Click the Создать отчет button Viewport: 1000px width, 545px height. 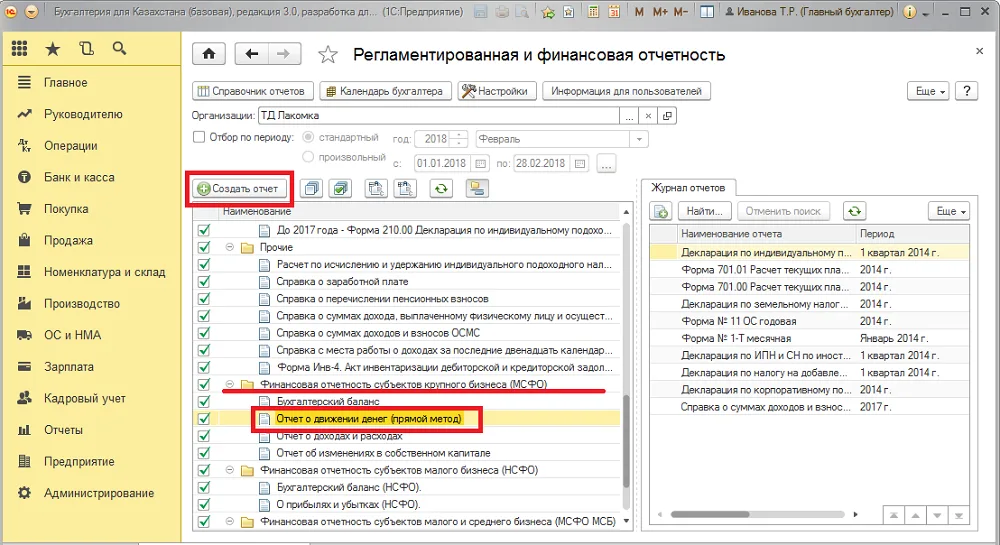pyautogui.click(x=239, y=189)
